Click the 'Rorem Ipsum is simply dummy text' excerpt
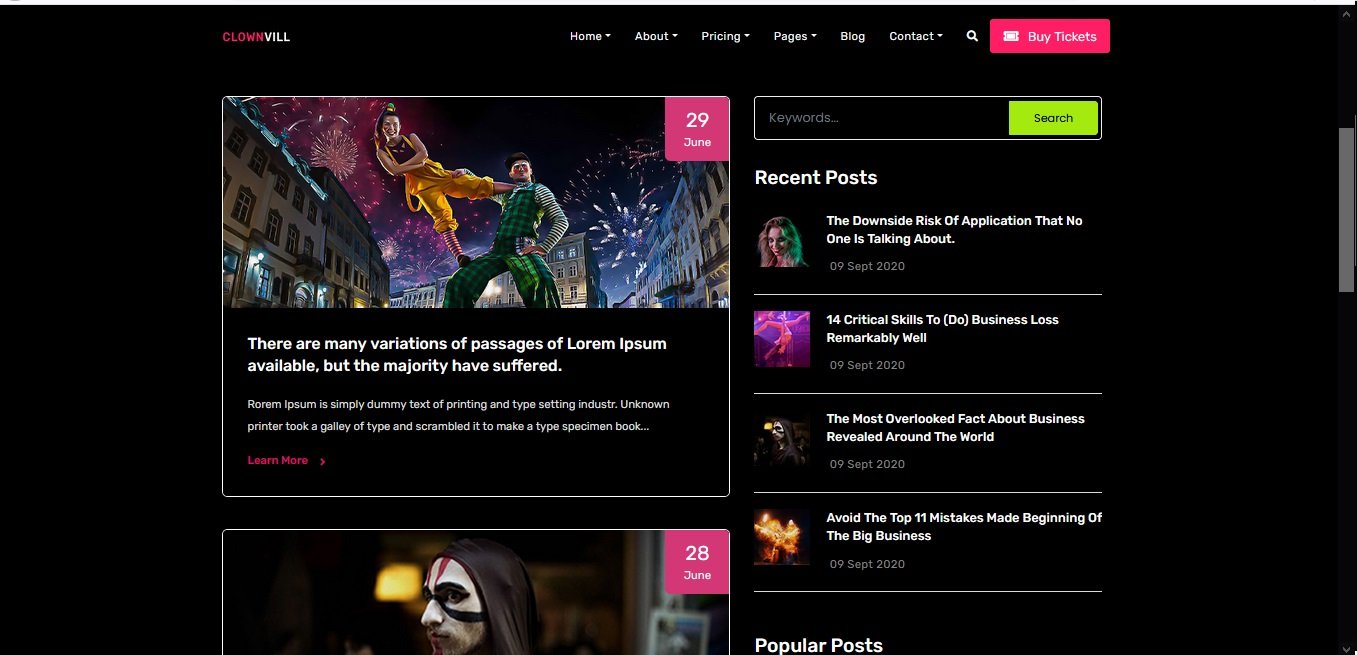The width and height of the screenshot is (1357, 655). pyautogui.click(x=458, y=415)
